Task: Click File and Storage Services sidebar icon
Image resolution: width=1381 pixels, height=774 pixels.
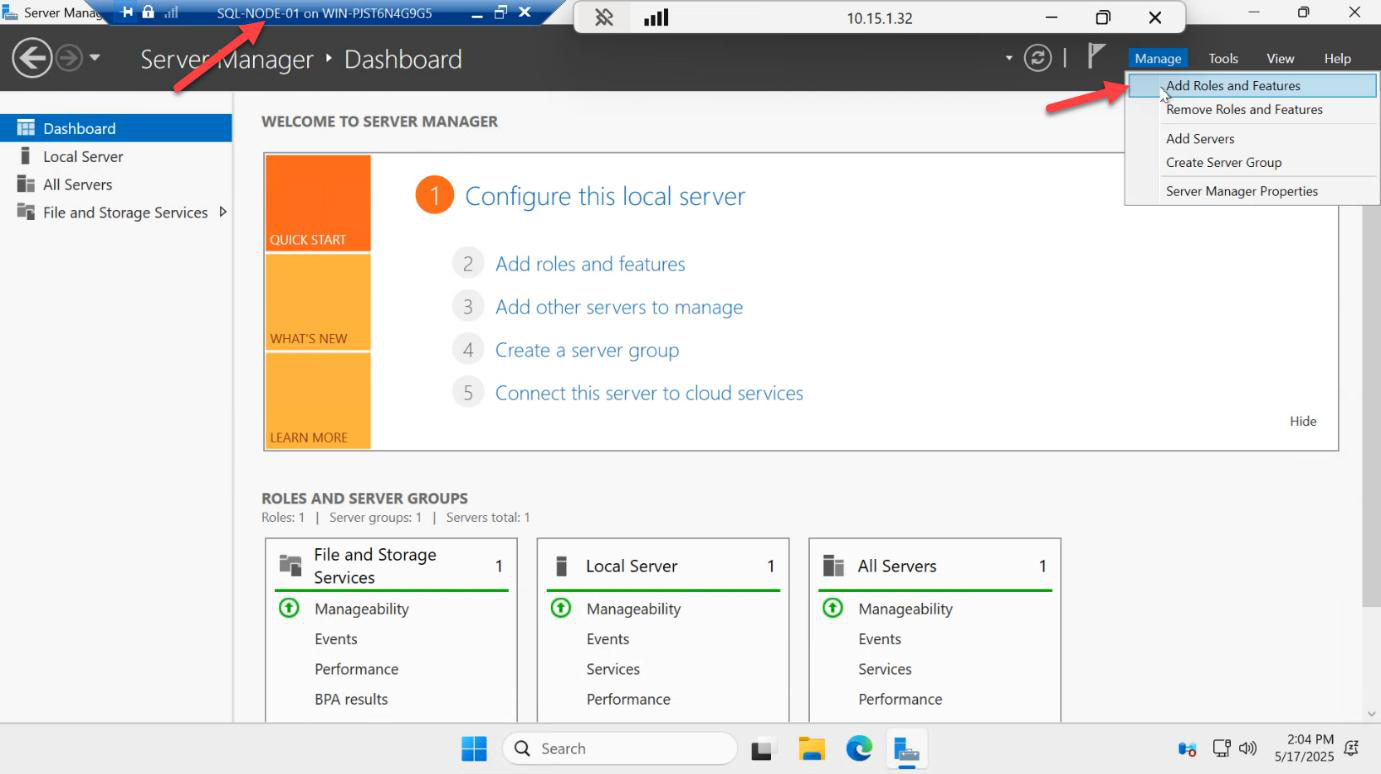Action: [26, 212]
